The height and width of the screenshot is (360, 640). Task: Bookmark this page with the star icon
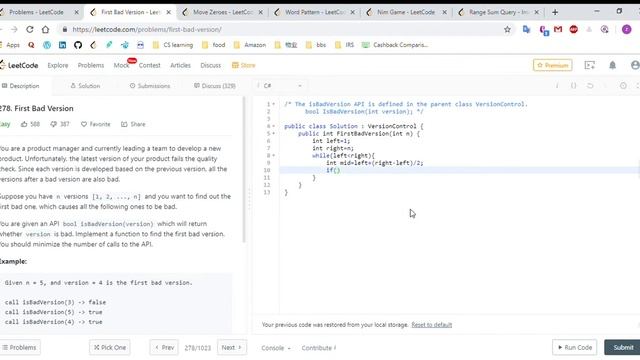[x=507, y=29]
